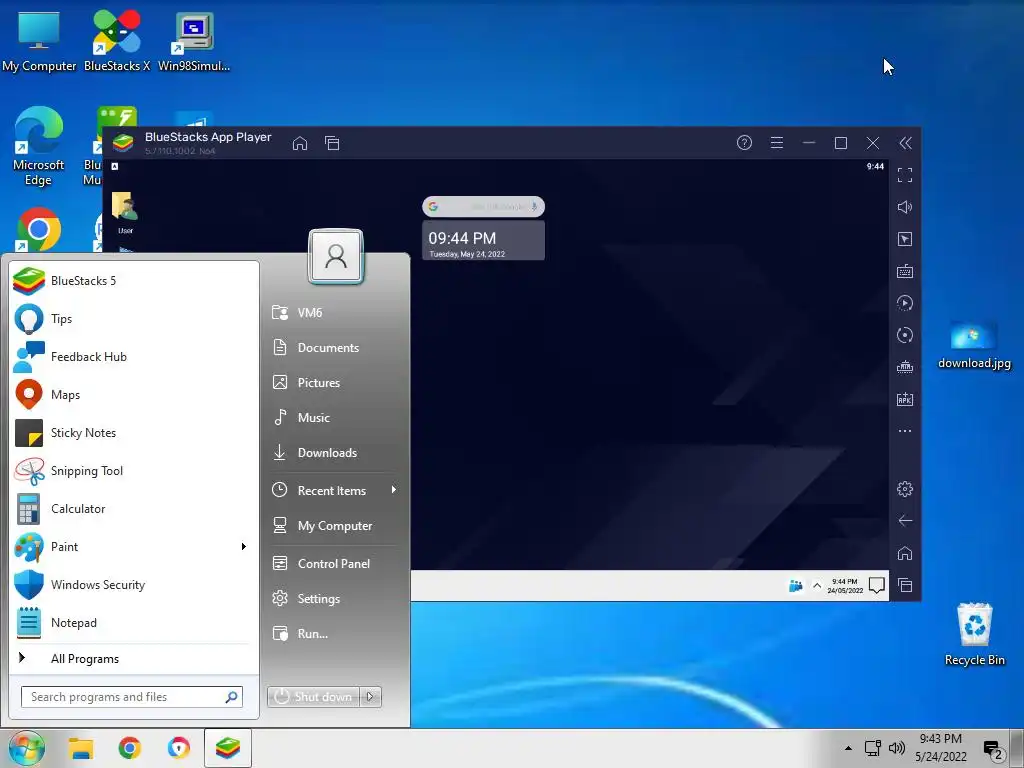Open Control Panel from Start menu
The width and height of the screenshot is (1024, 768).
[334, 564]
